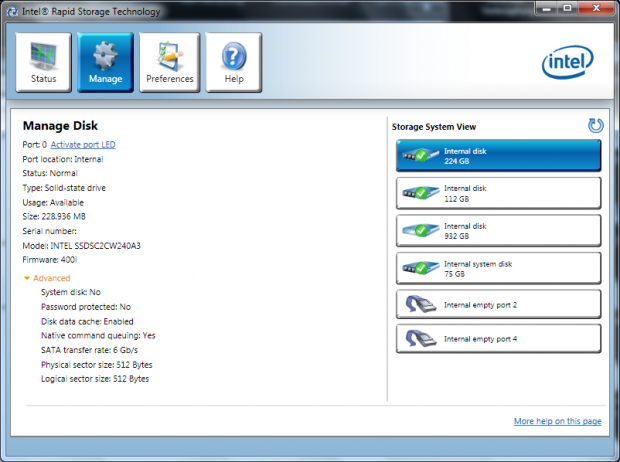Close the Rapid Storage Technology window

(x=597, y=8)
